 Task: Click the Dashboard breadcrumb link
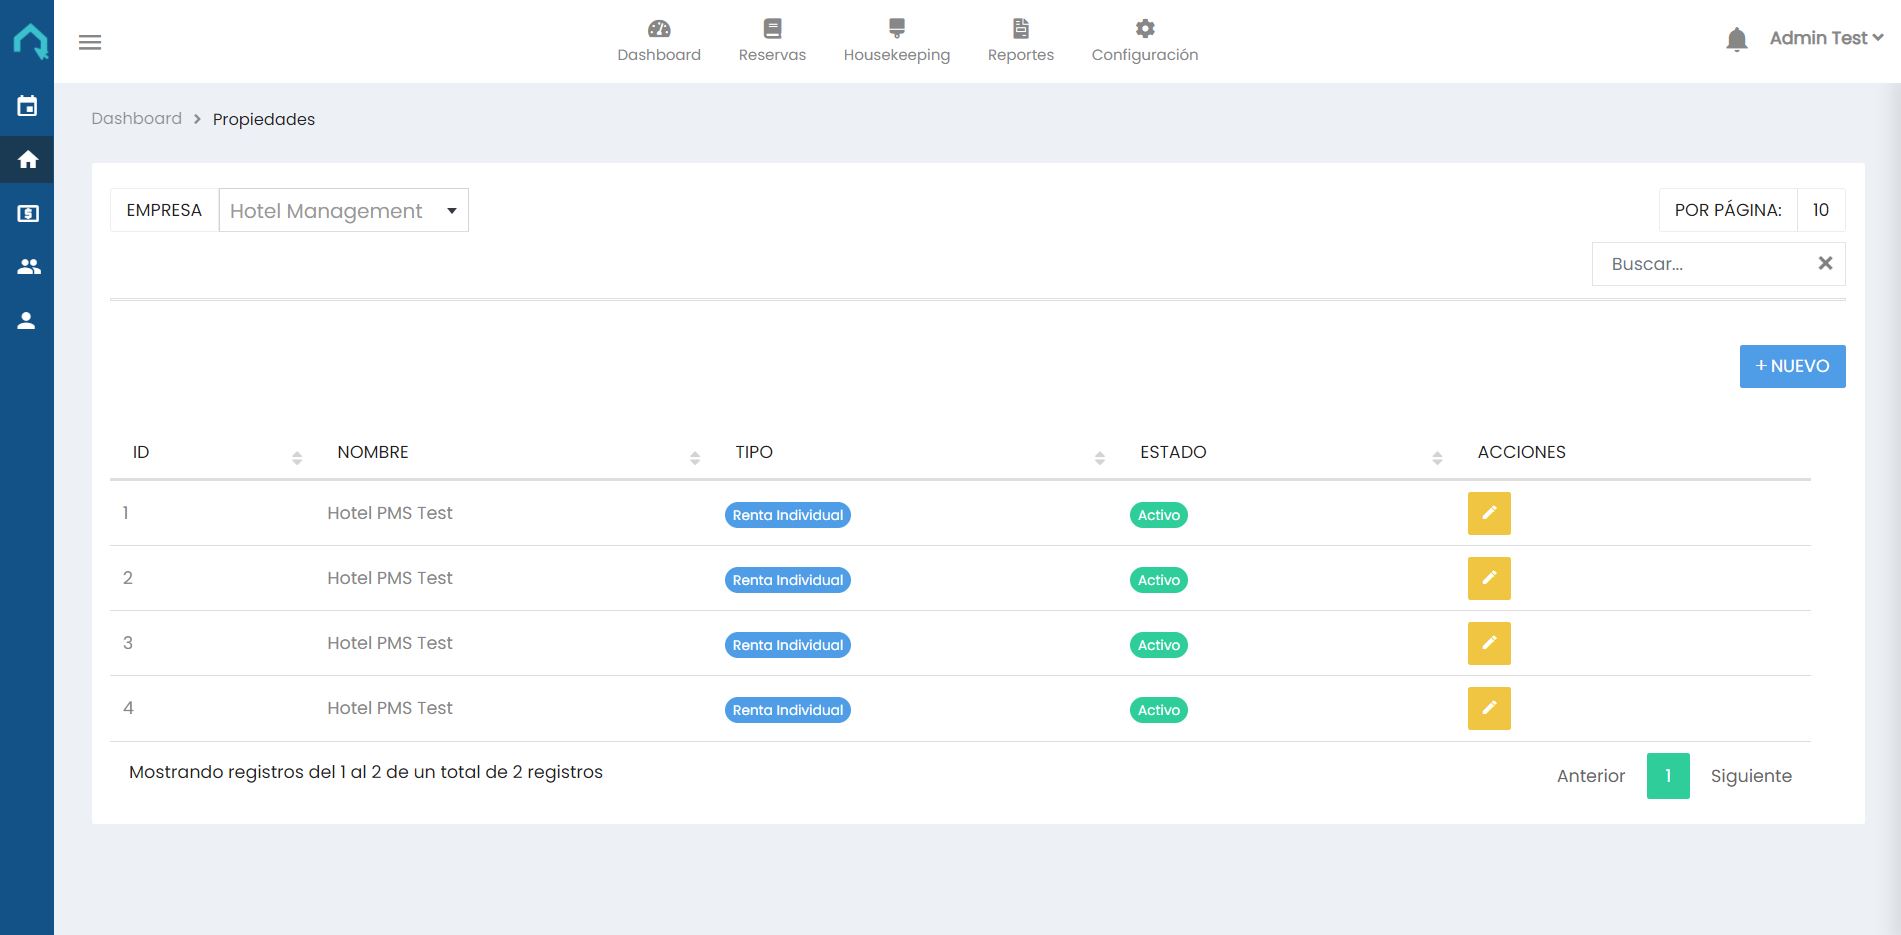coord(136,119)
